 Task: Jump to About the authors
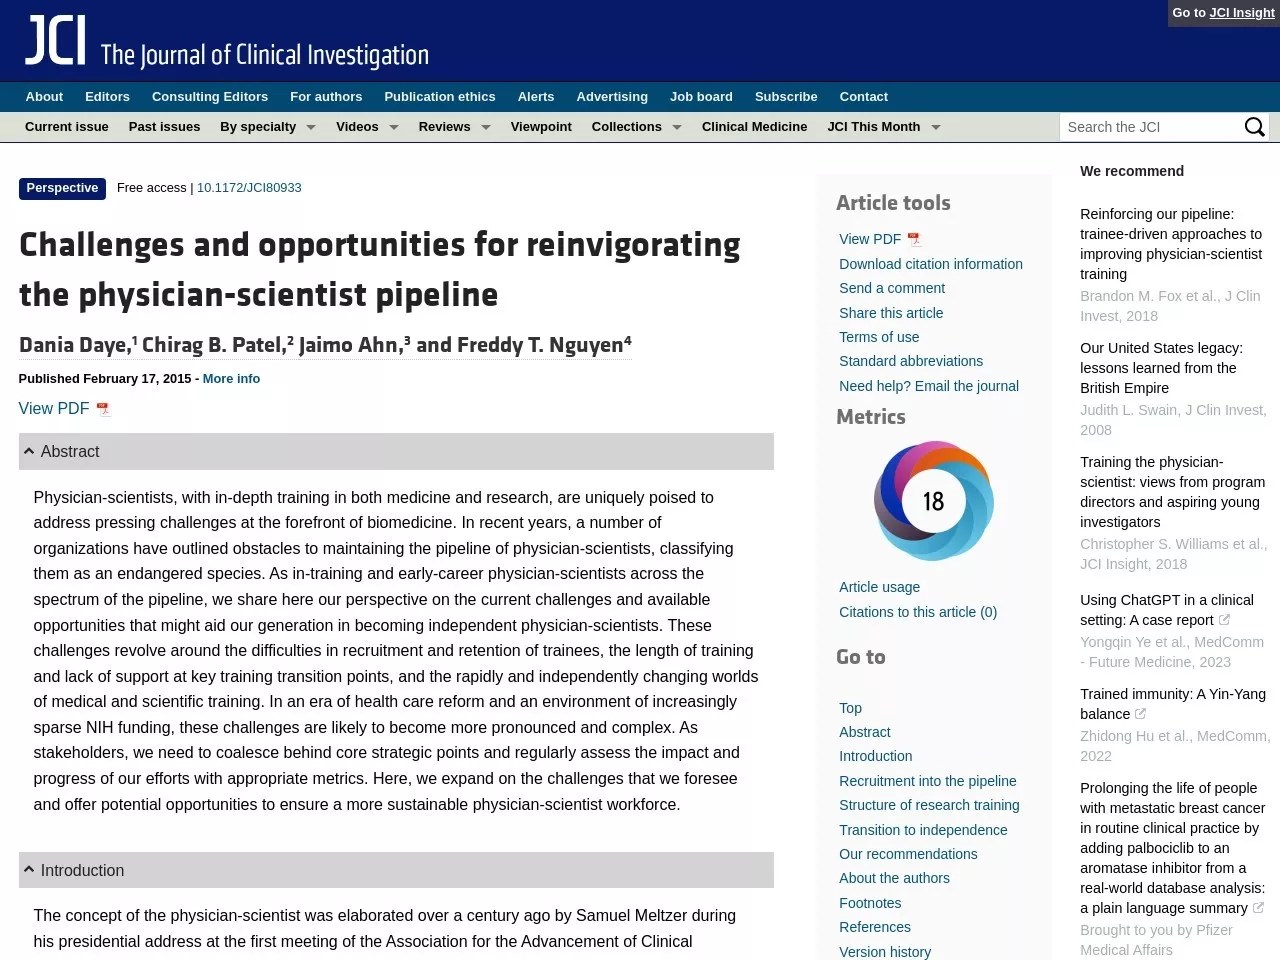(895, 878)
